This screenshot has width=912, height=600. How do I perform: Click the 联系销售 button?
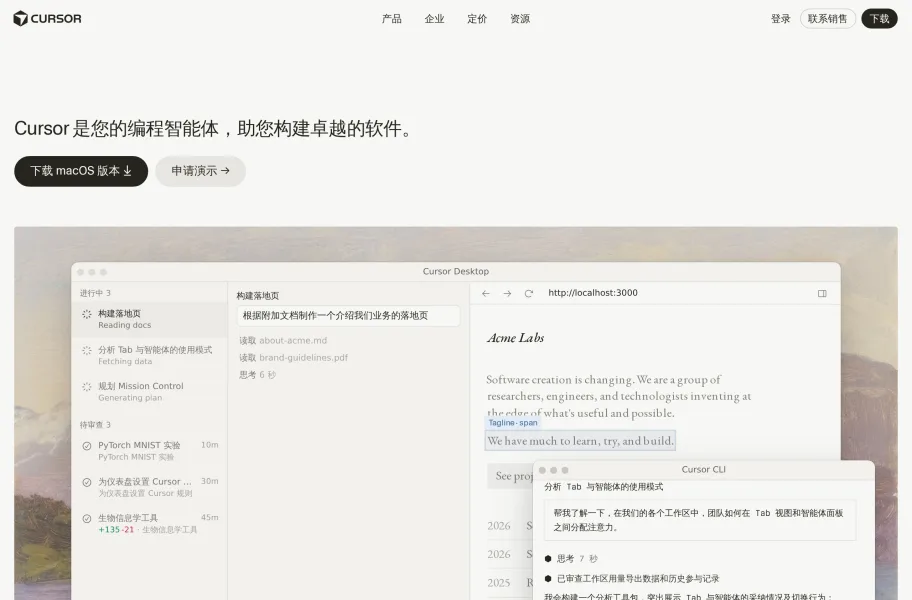click(x=828, y=19)
